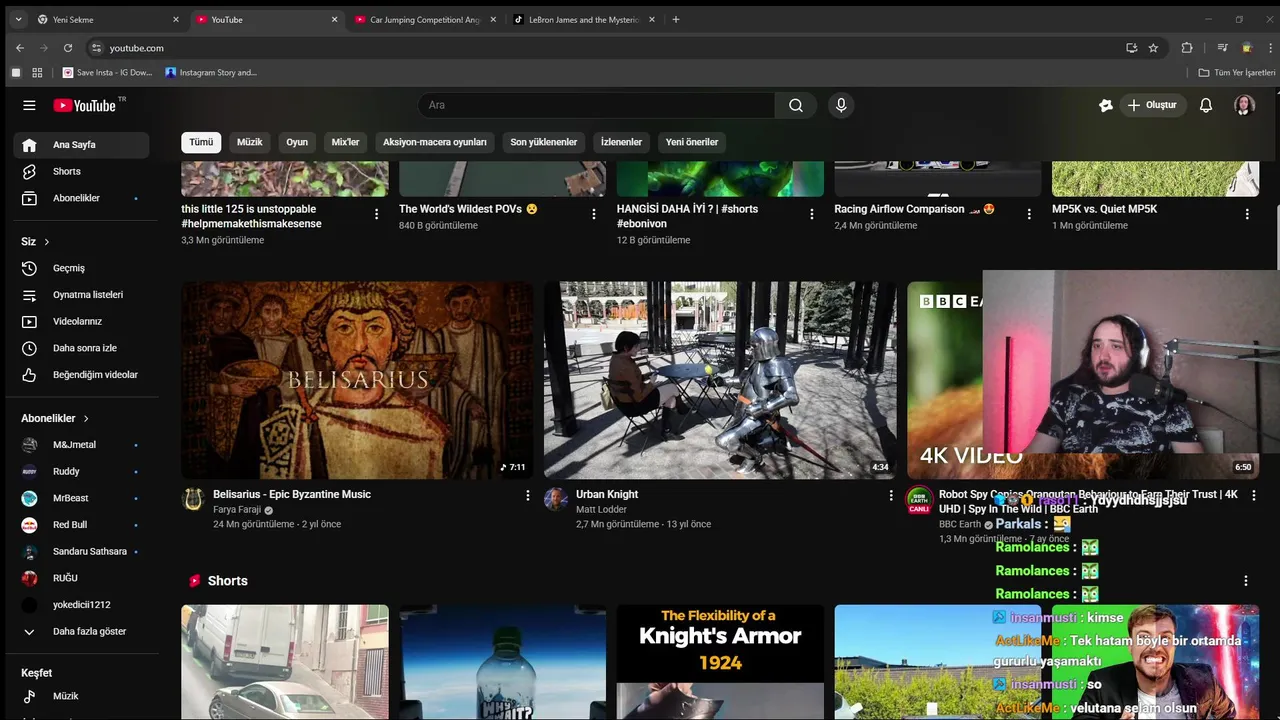Open a new browser tab
Image resolution: width=1280 pixels, height=720 pixels.
coord(676,19)
